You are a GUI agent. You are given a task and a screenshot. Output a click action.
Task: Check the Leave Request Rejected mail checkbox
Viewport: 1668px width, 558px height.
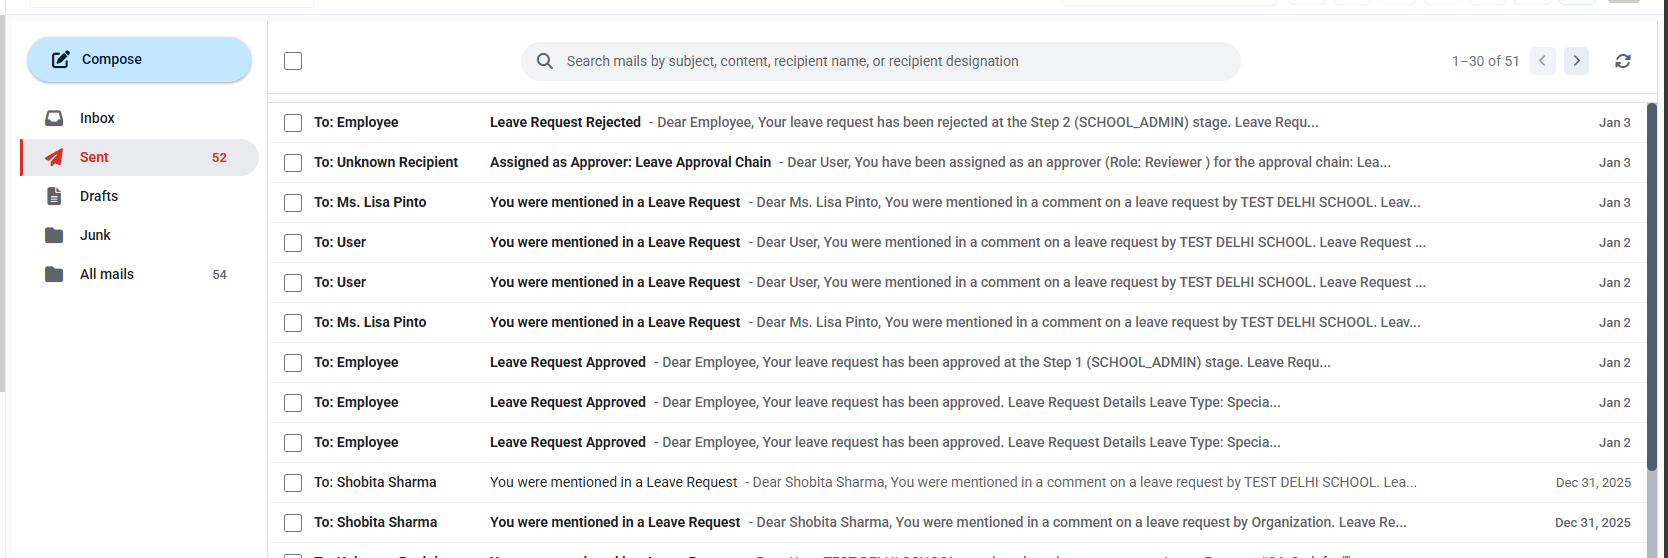[293, 123]
